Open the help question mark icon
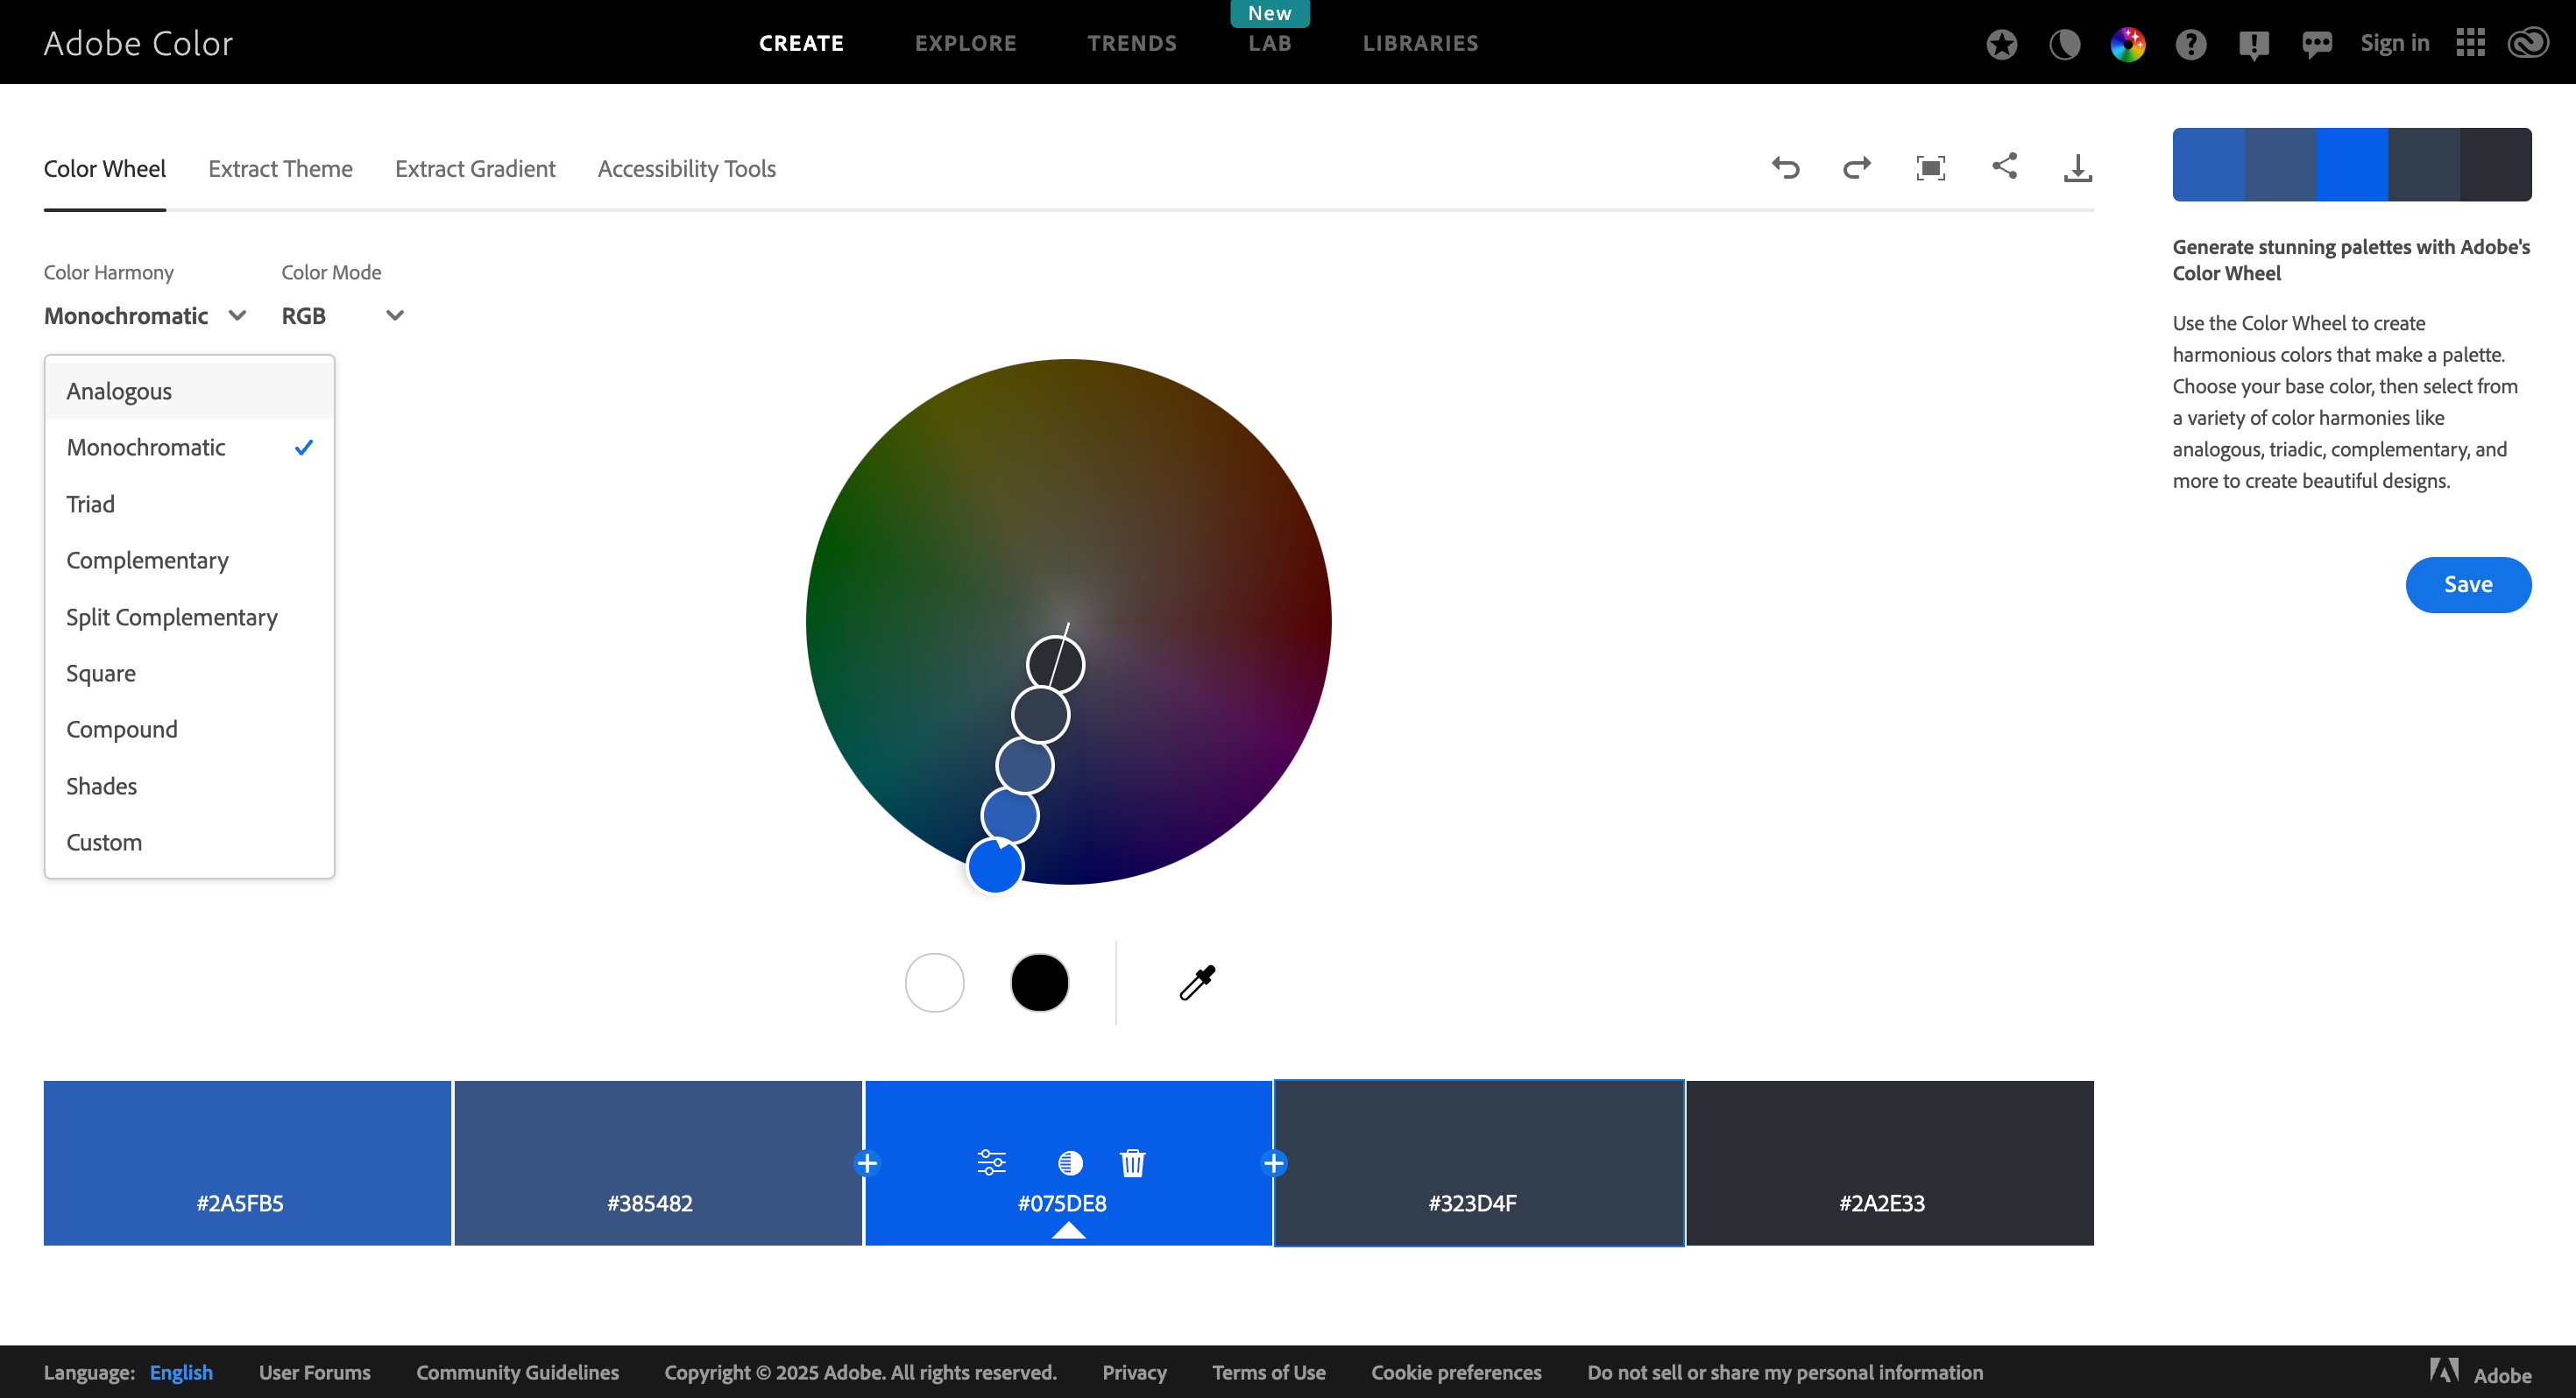Viewport: 2576px width, 1398px height. tap(2191, 44)
